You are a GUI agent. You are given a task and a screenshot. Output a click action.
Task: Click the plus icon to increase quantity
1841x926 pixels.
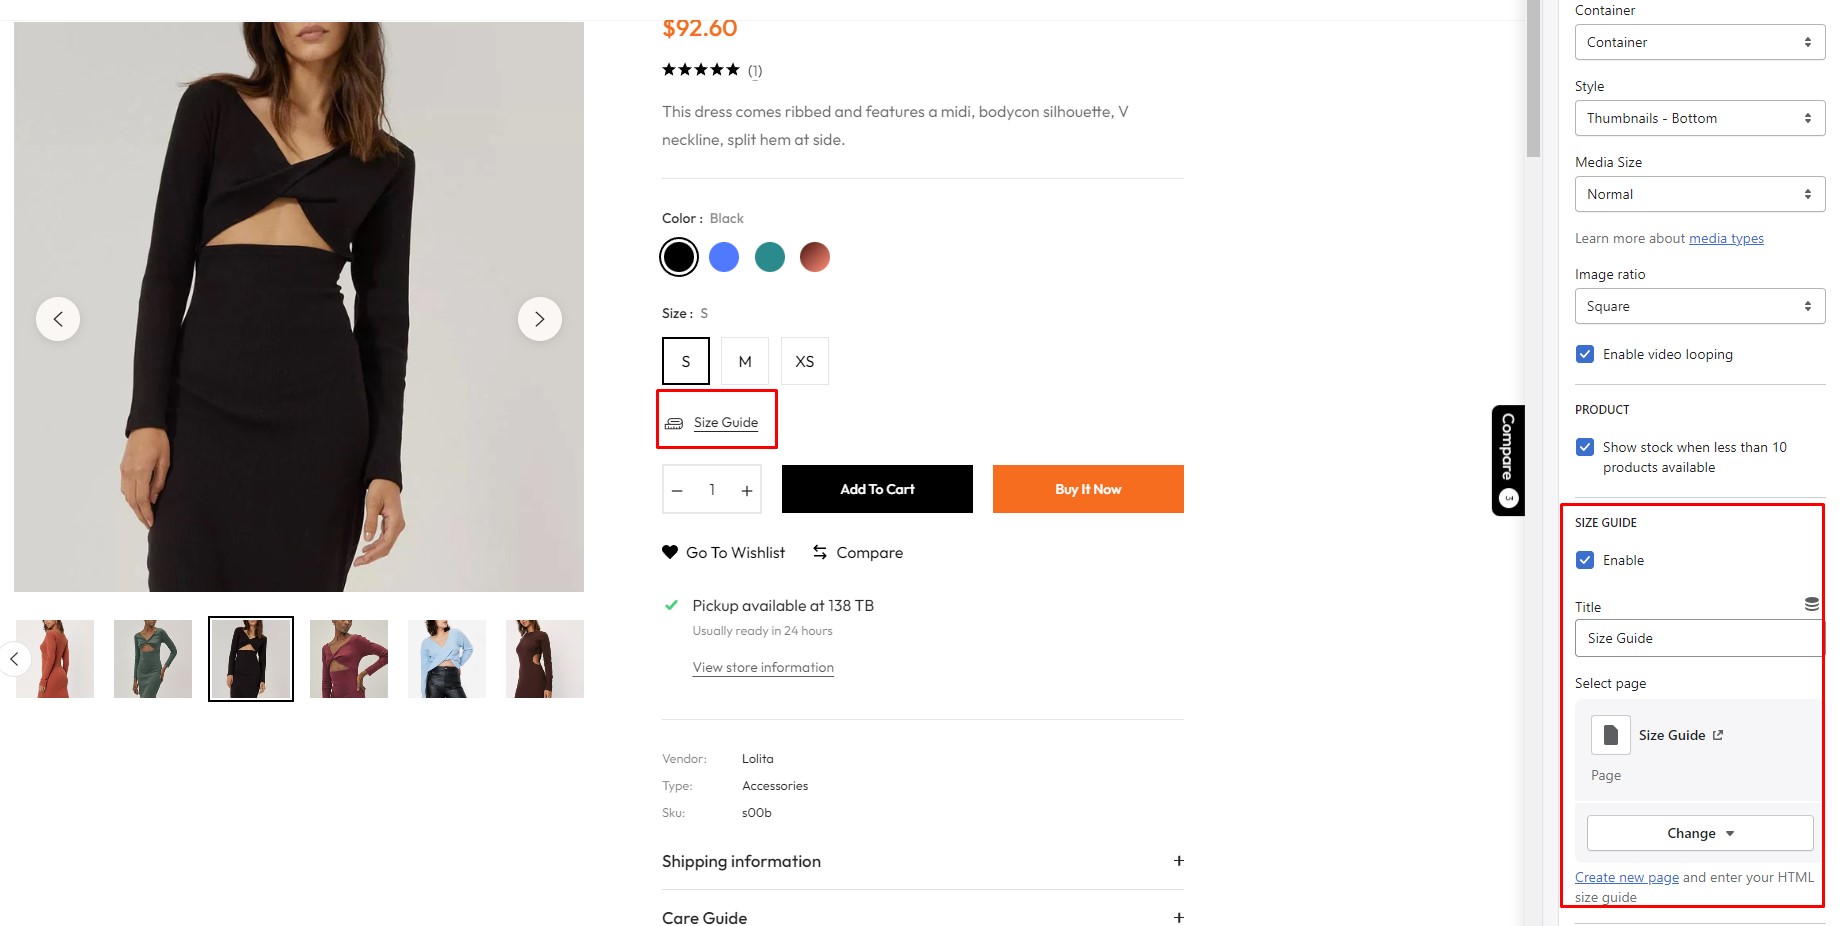coord(747,490)
